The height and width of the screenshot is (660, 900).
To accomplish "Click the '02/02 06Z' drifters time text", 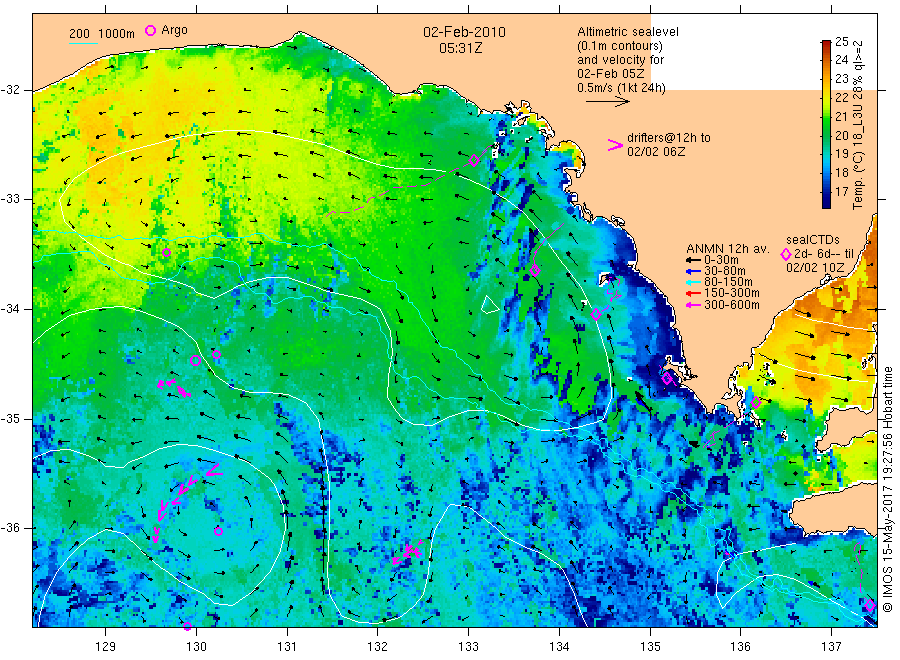I will 655,152.
